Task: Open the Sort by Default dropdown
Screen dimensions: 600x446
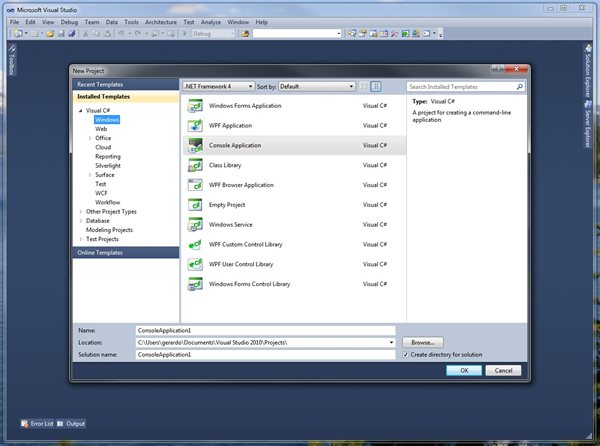Action: (317, 87)
